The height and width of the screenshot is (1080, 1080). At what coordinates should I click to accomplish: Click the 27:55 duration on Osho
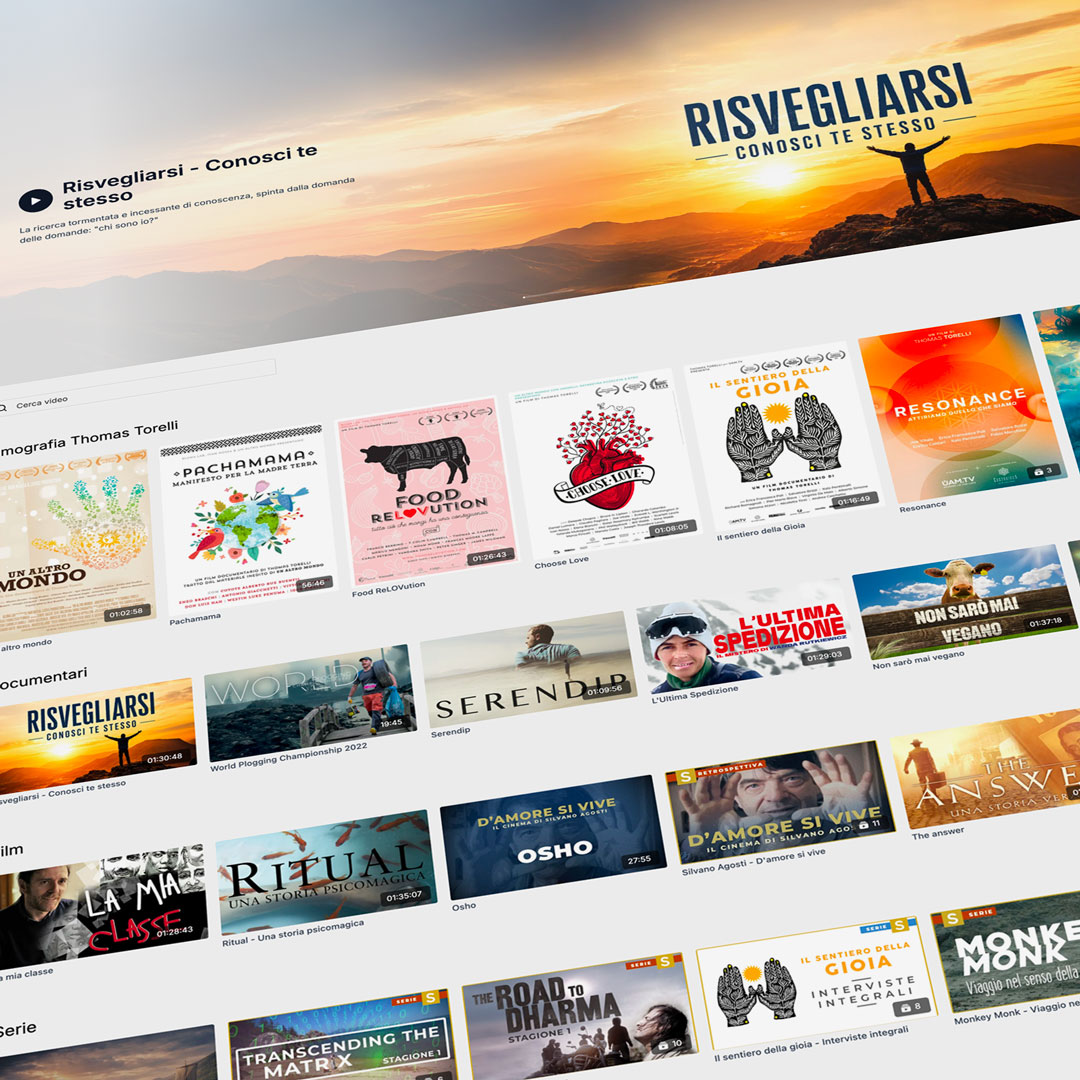tap(639, 860)
